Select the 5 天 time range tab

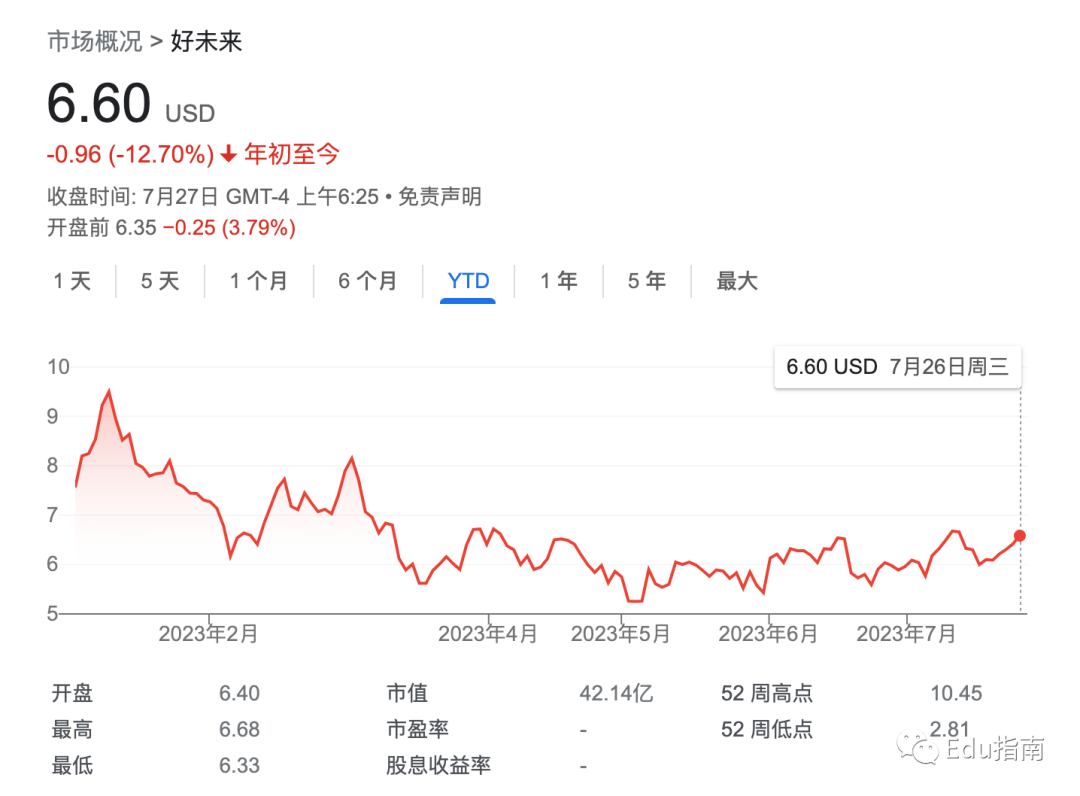(160, 281)
